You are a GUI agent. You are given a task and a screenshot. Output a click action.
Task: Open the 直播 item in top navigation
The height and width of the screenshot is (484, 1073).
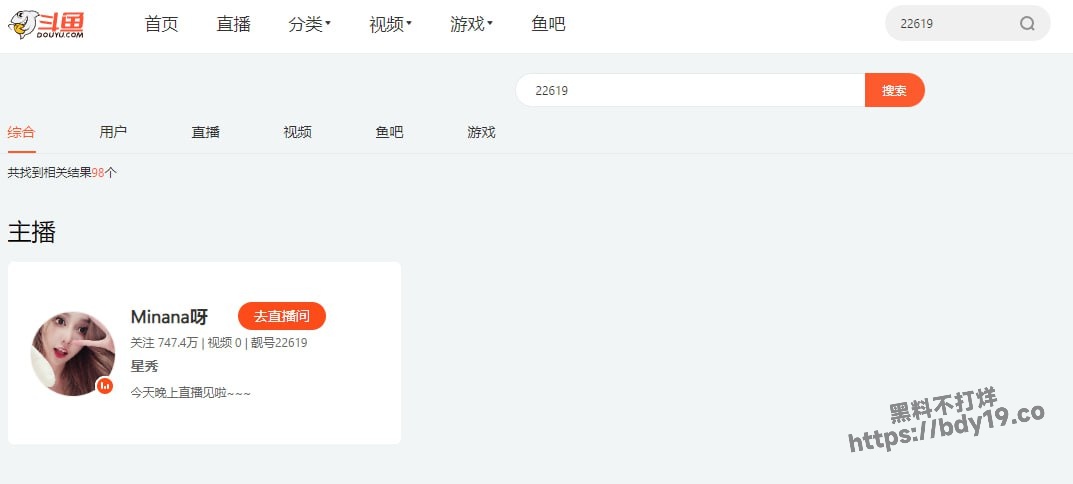click(x=233, y=24)
